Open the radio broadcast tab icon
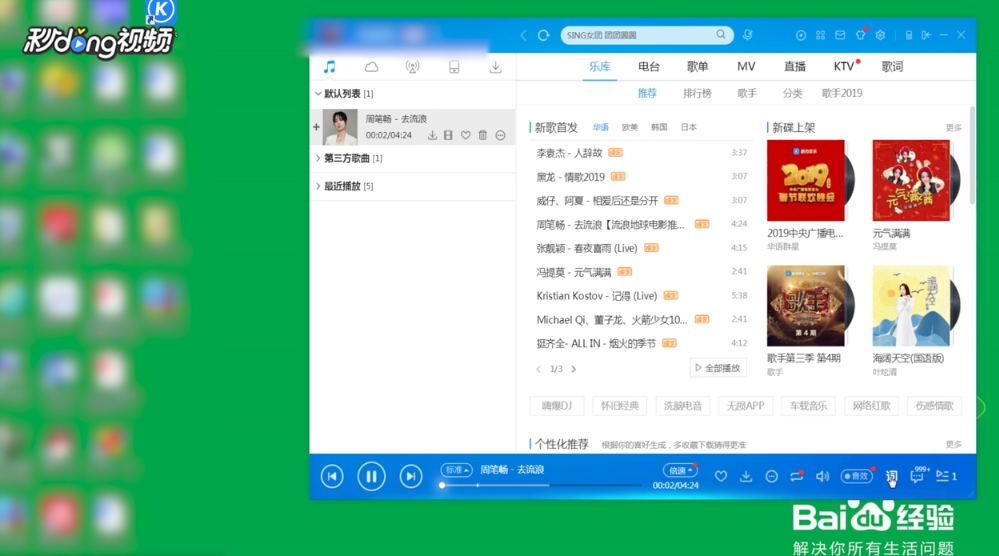This screenshot has height=556, width=999. click(413, 67)
